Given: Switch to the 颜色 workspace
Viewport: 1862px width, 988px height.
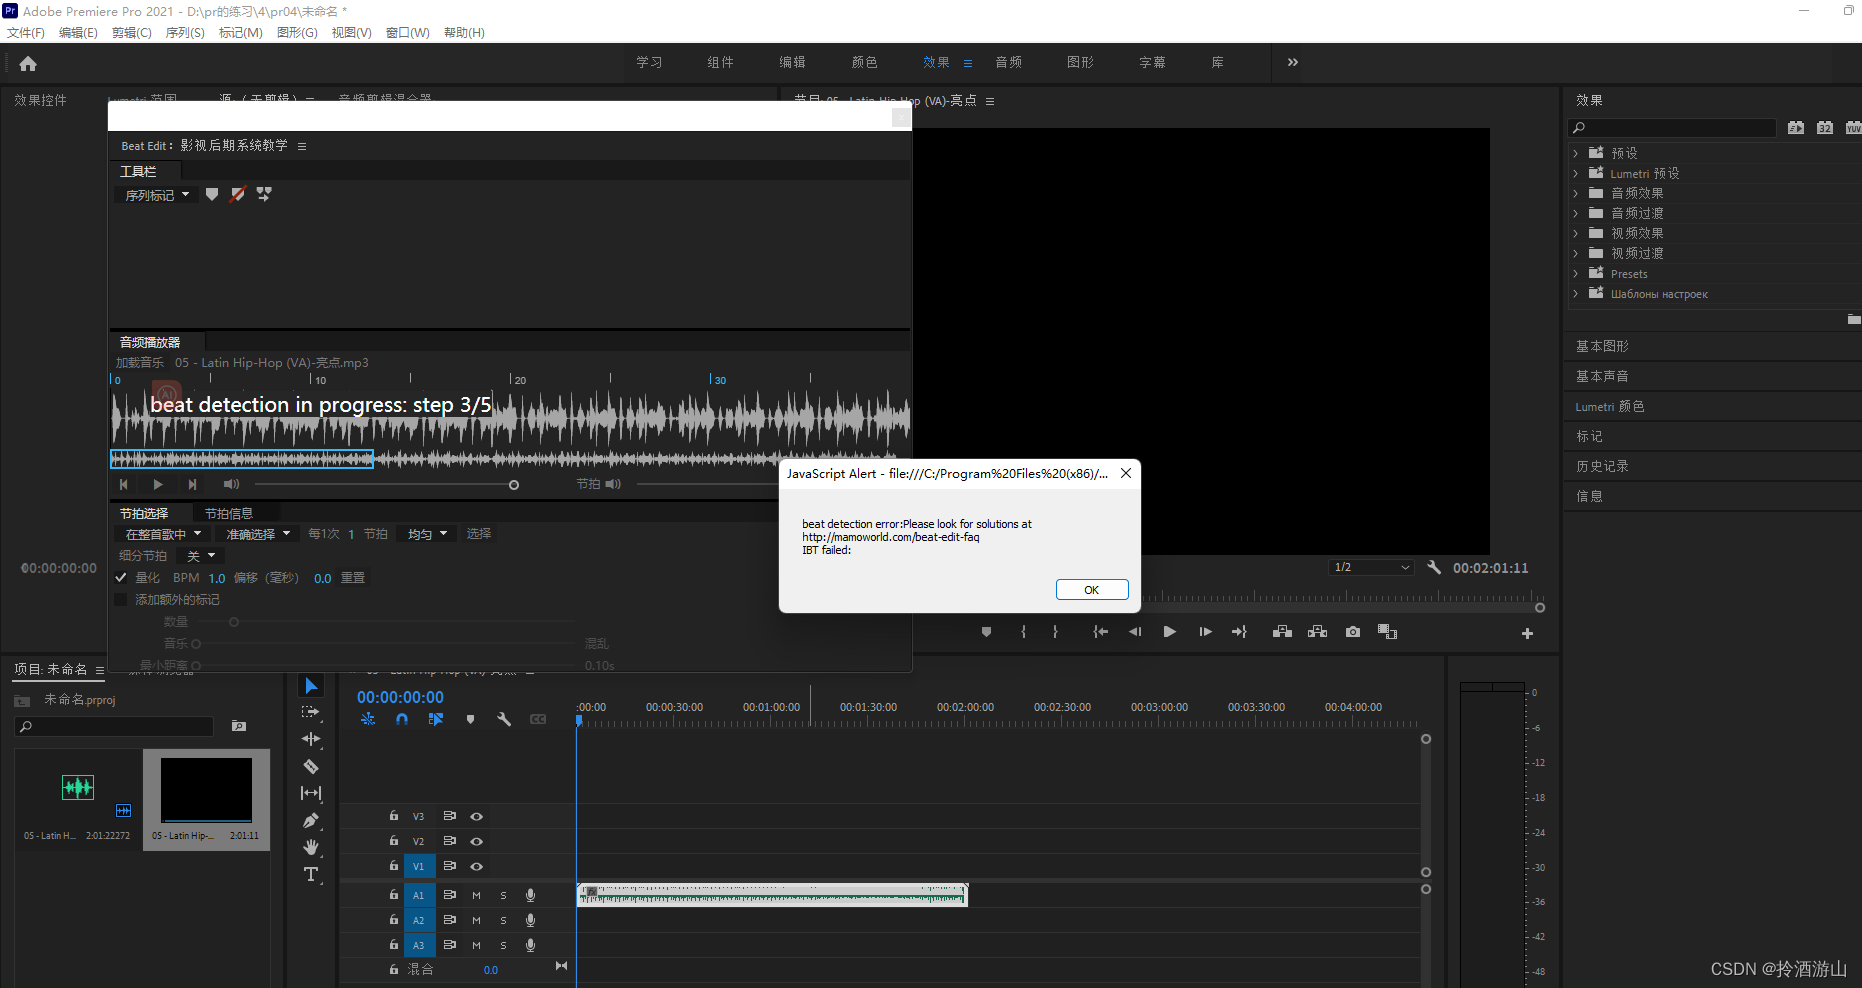Looking at the screenshot, I should click(865, 62).
